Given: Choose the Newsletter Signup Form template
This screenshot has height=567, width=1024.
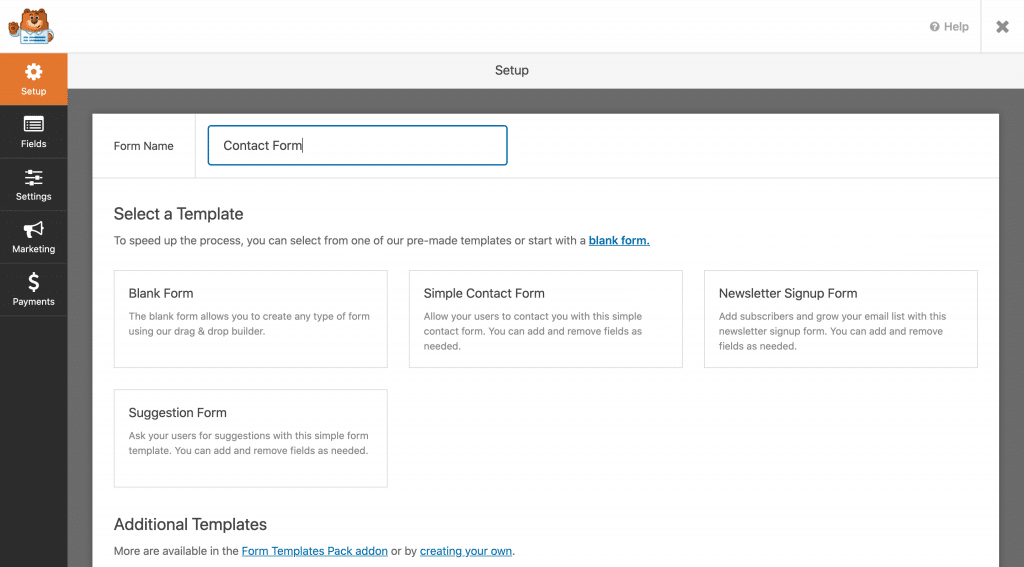Looking at the screenshot, I should click(x=841, y=319).
